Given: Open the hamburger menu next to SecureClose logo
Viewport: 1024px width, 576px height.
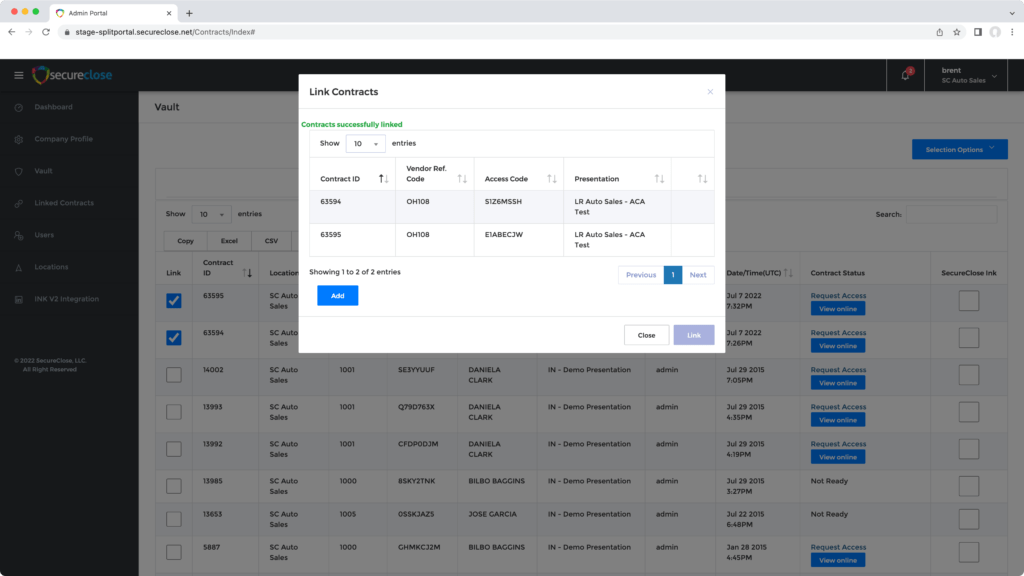Looking at the screenshot, I should coord(18,75).
